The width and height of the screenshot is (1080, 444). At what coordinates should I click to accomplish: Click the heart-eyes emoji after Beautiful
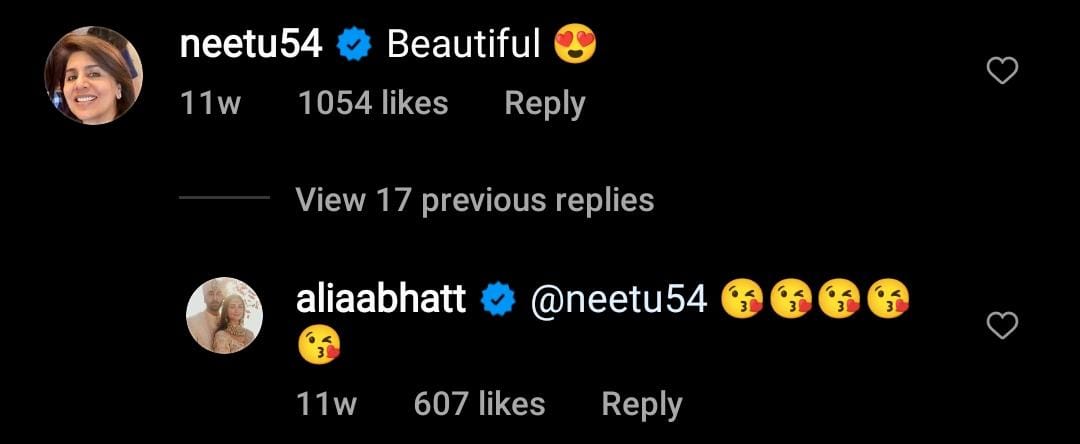pyautogui.click(x=575, y=45)
